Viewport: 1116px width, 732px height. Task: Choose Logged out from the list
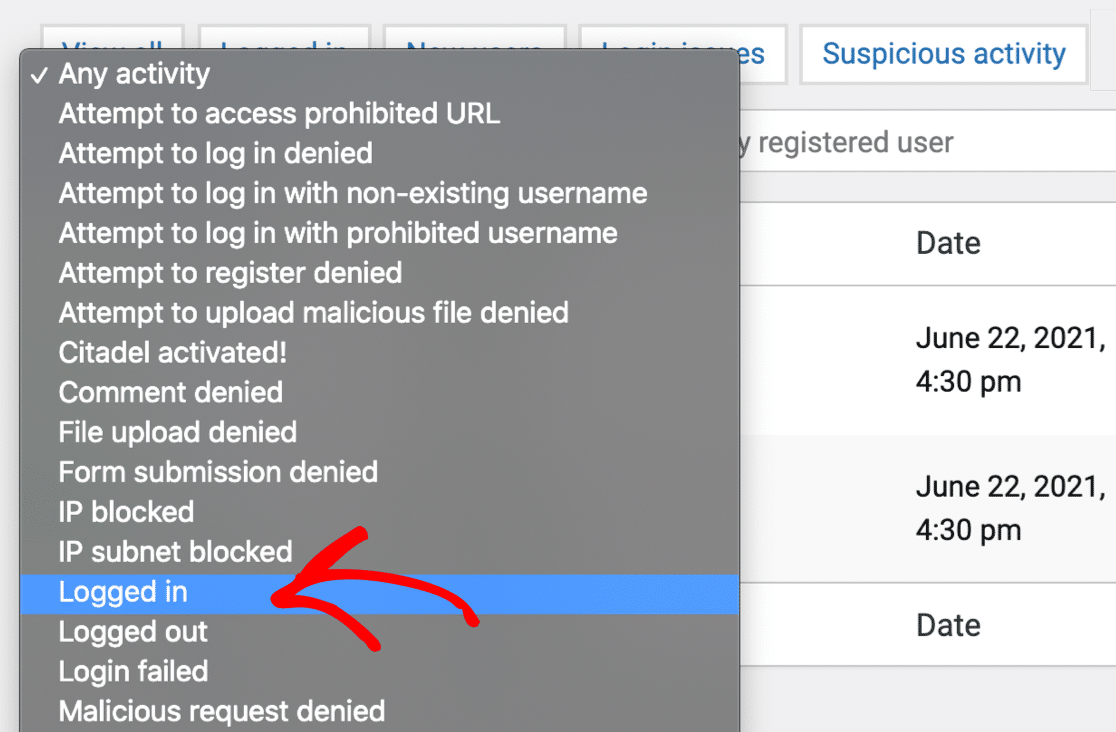[133, 632]
